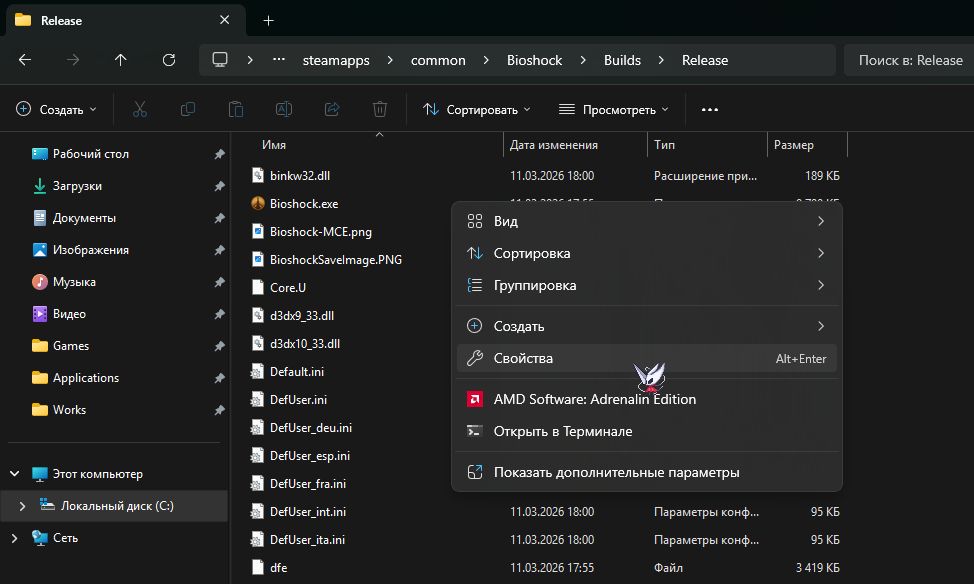Select Bioshock-MCE.png file

tap(321, 232)
